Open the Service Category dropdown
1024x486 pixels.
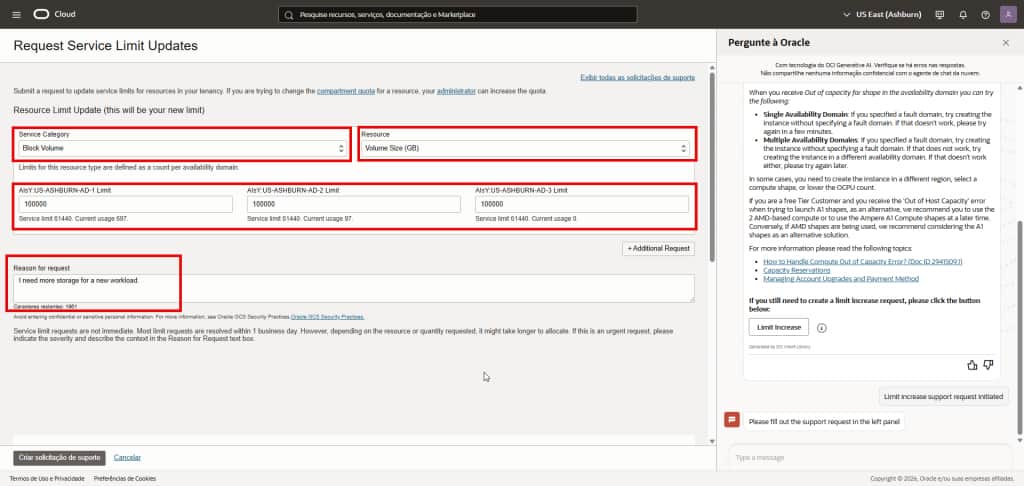point(182,148)
